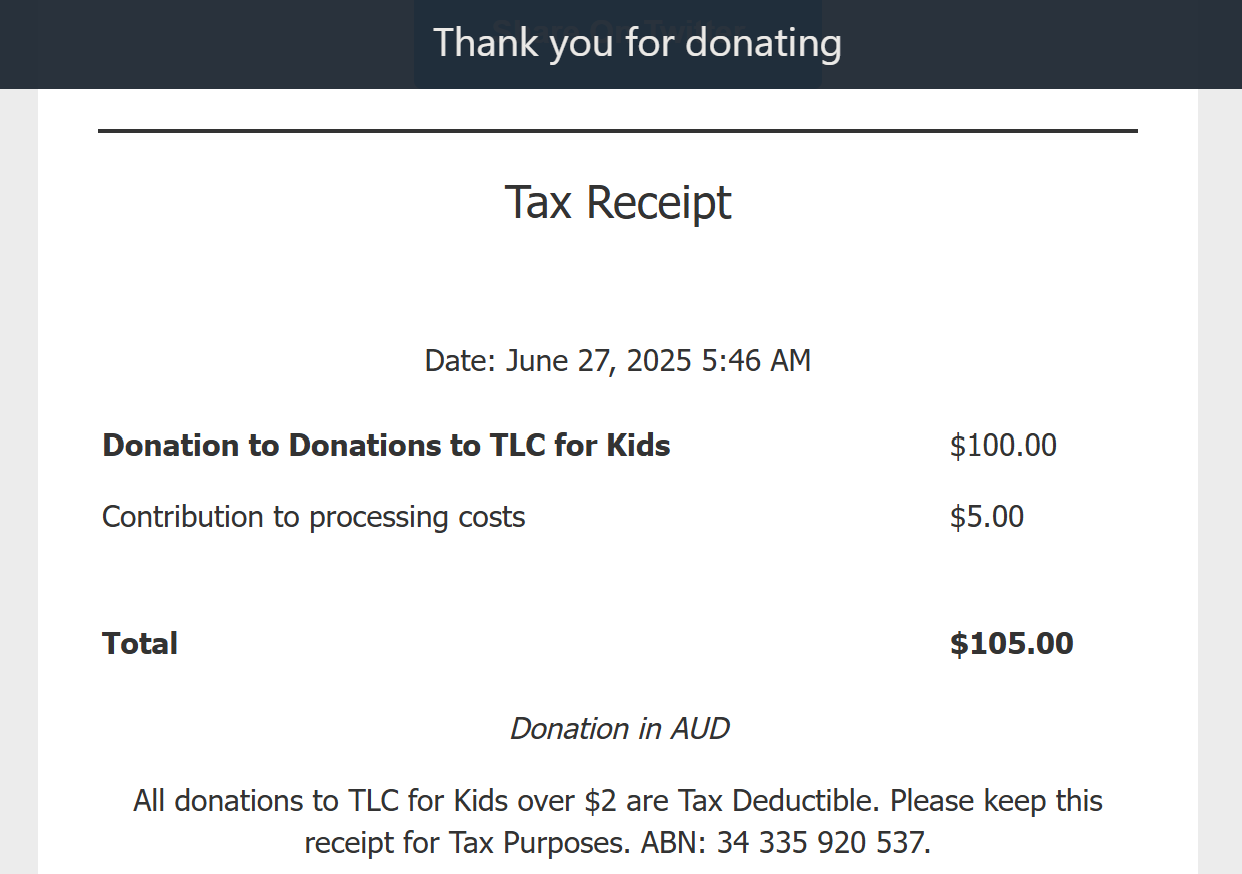Click the $100.00 donation amount
The width and height of the screenshot is (1242, 874).
click(x=1003, y=445)
